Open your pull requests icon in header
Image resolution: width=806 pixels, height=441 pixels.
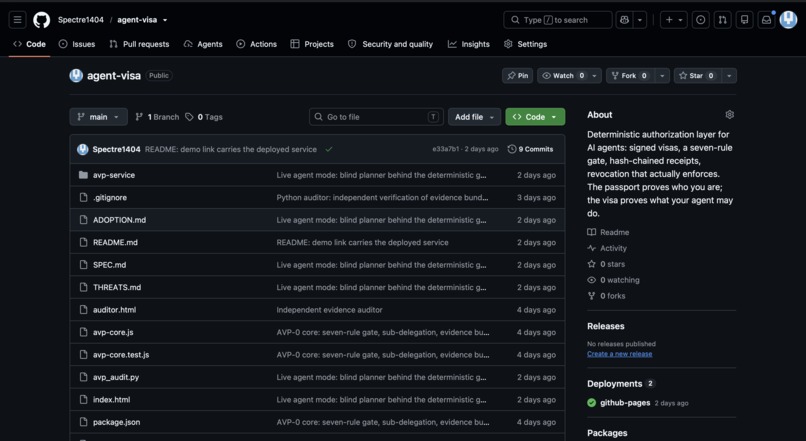point(722,20)
